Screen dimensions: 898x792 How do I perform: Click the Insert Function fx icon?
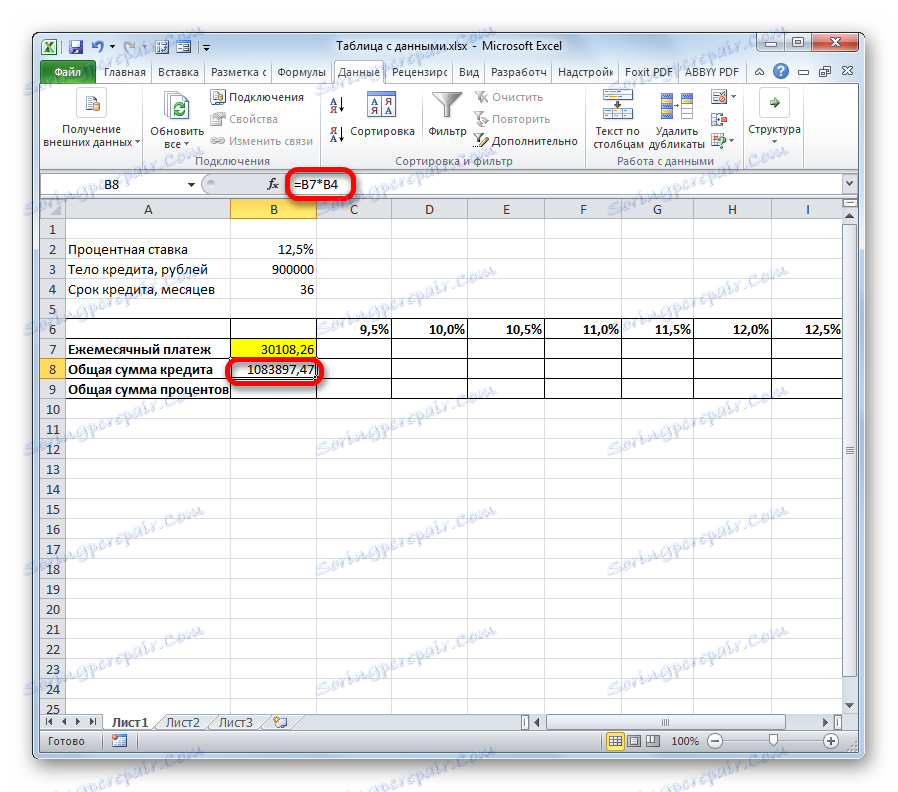point(273,184)
